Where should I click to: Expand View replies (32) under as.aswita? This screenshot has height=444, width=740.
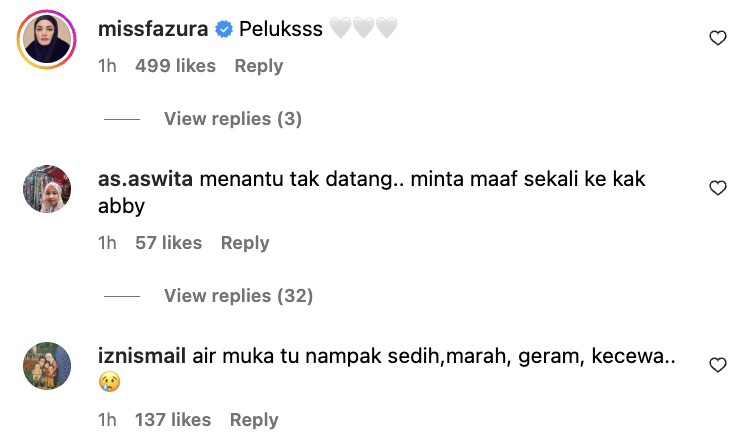click(238, 296)
